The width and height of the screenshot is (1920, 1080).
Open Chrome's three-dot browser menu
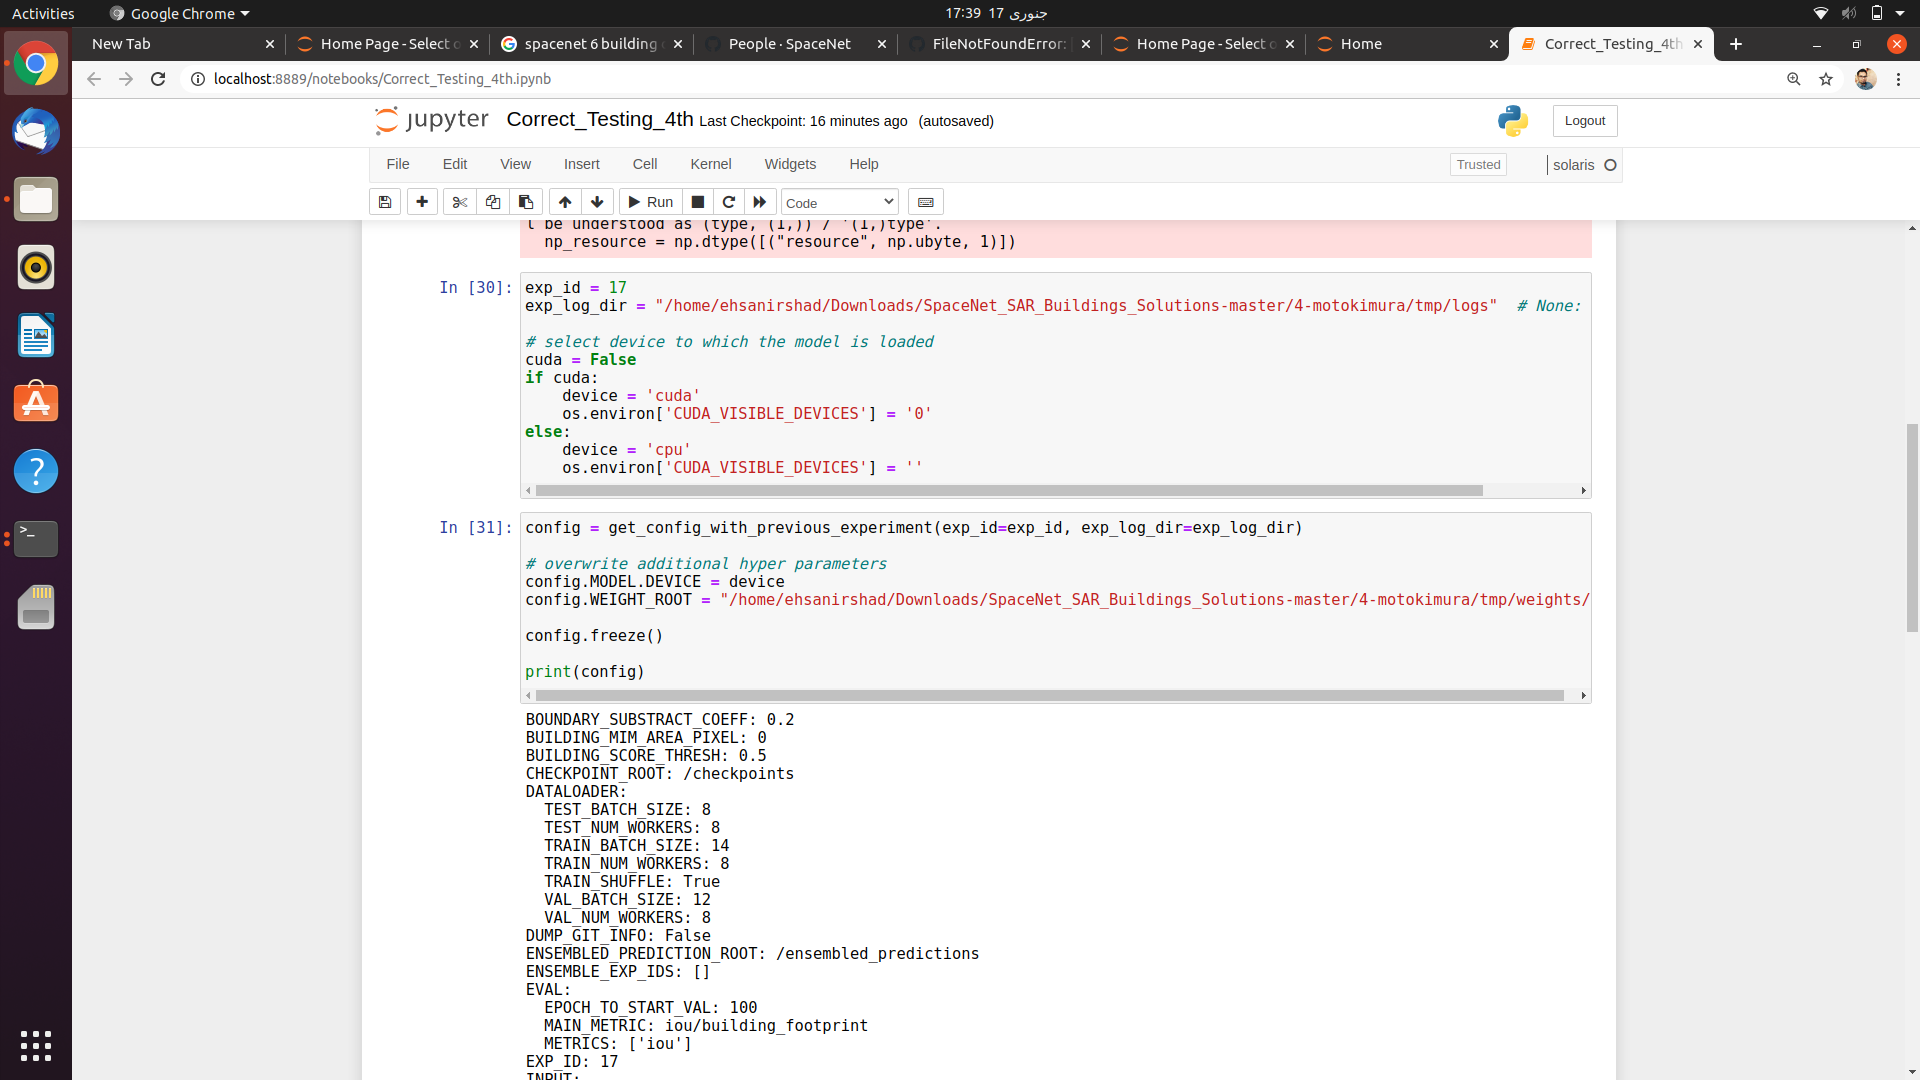click(x=1898, y=79)
